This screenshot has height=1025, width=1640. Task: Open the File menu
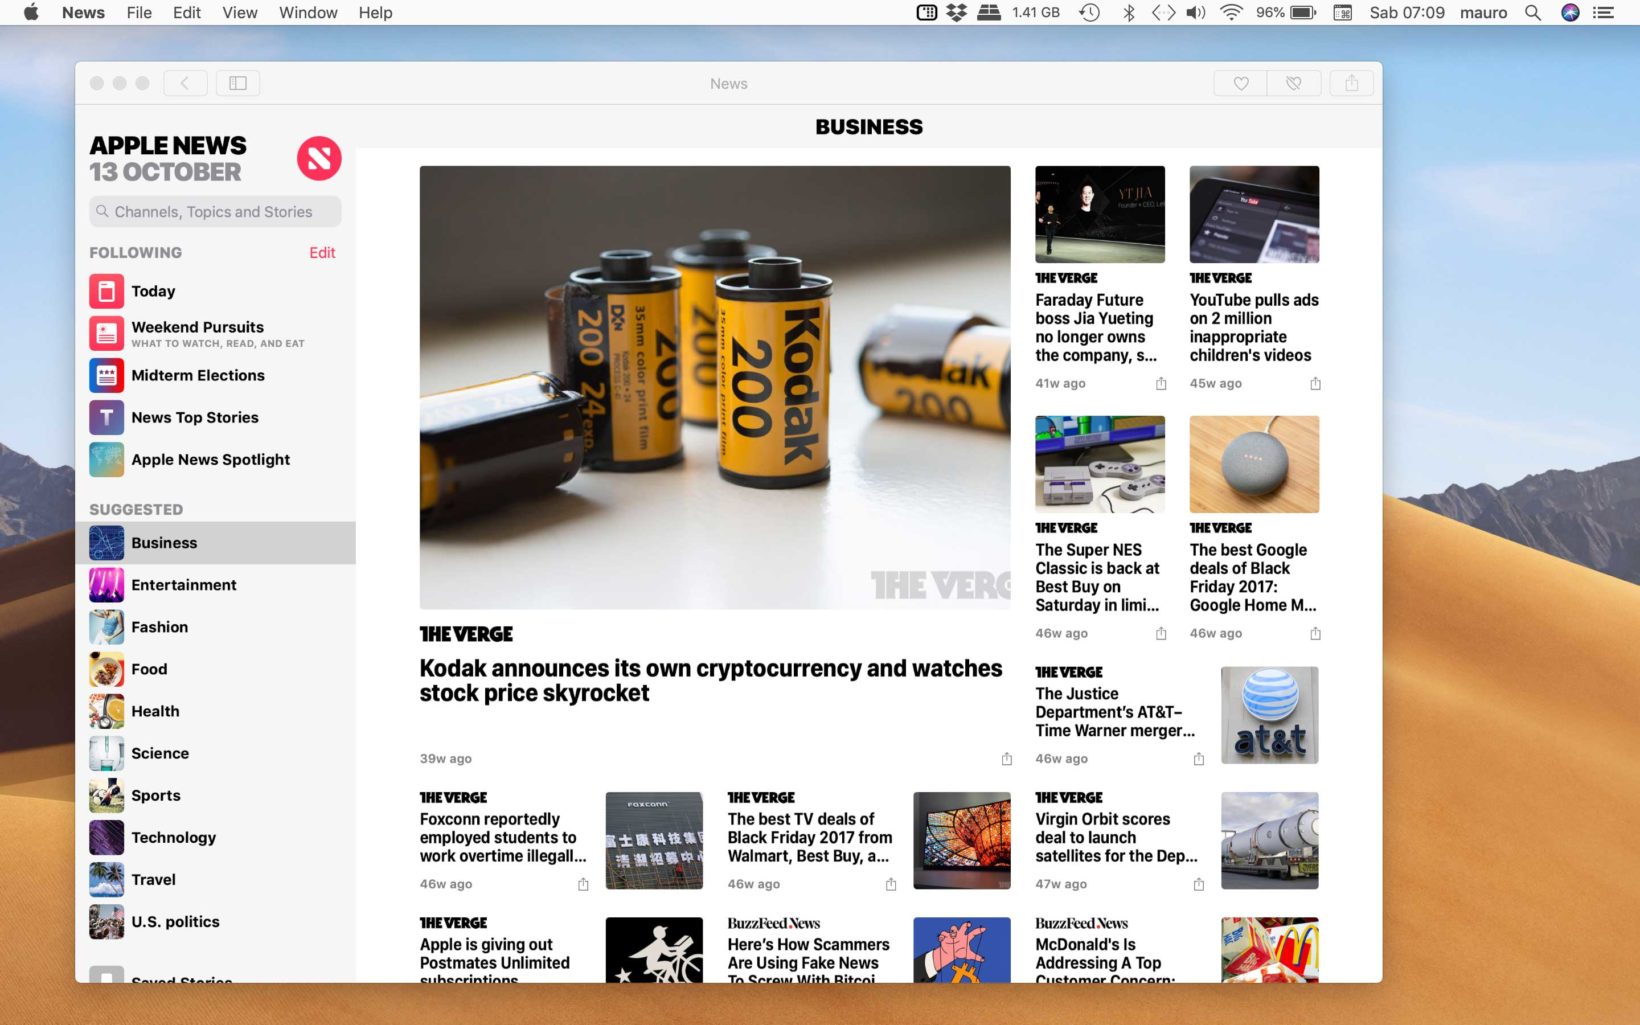pyautogui.click(x=139, y=13)
